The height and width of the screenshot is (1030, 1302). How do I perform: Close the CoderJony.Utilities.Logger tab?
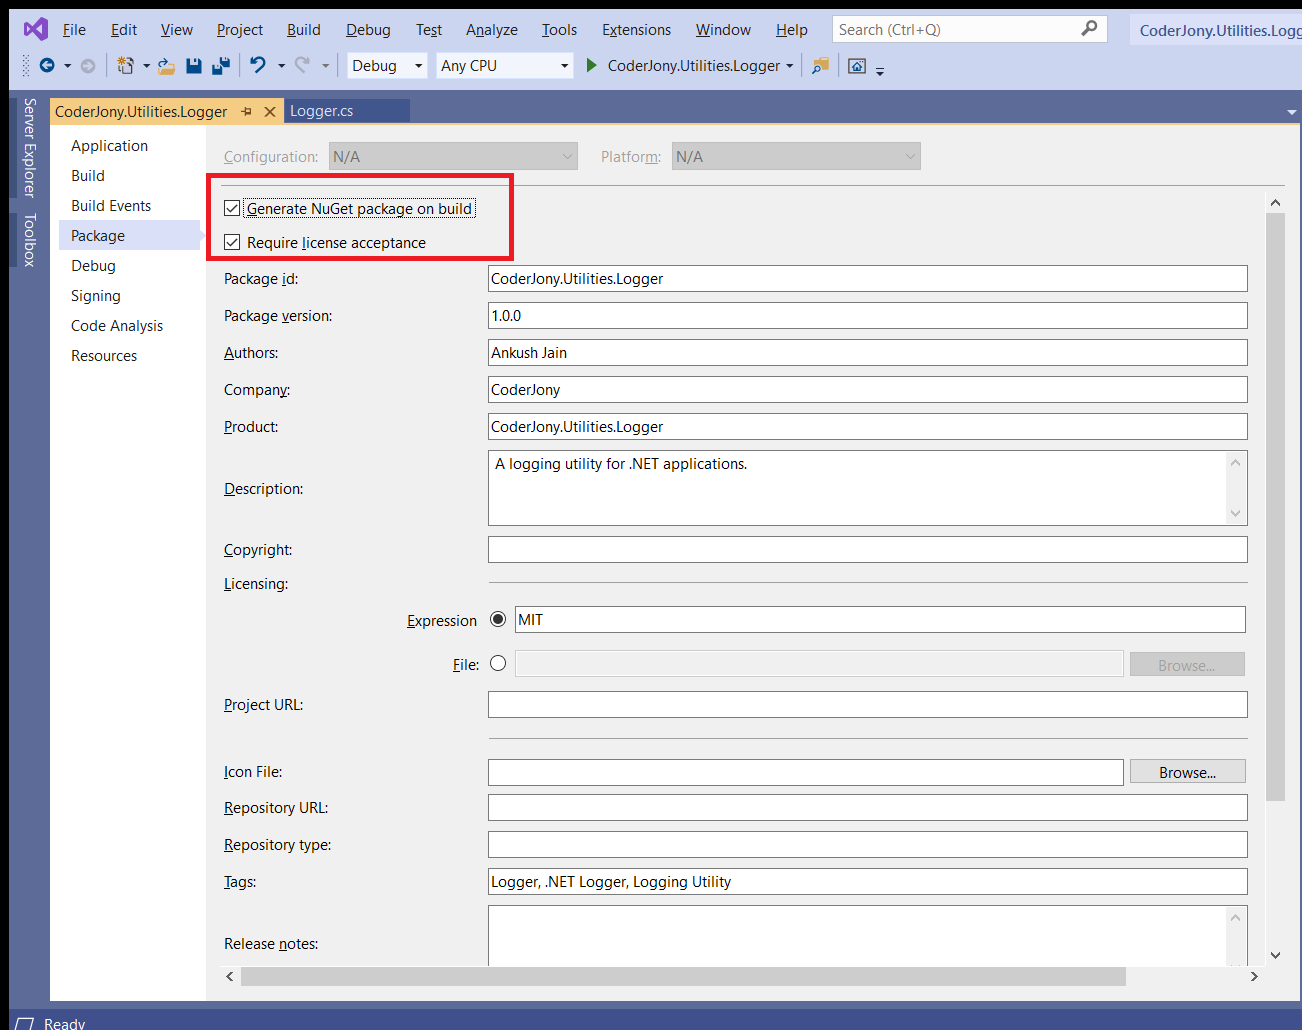269,111
